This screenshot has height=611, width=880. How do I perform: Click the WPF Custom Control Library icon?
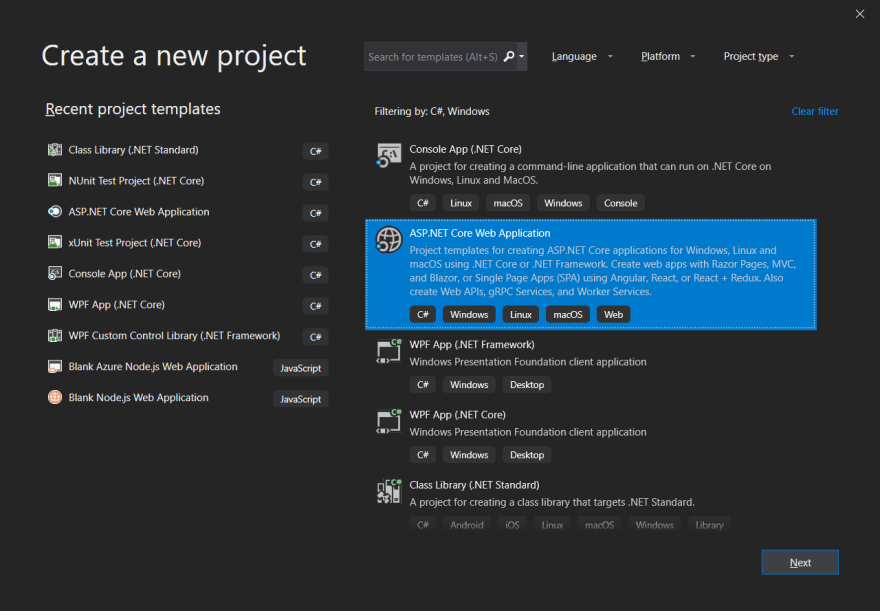point(54,336)
